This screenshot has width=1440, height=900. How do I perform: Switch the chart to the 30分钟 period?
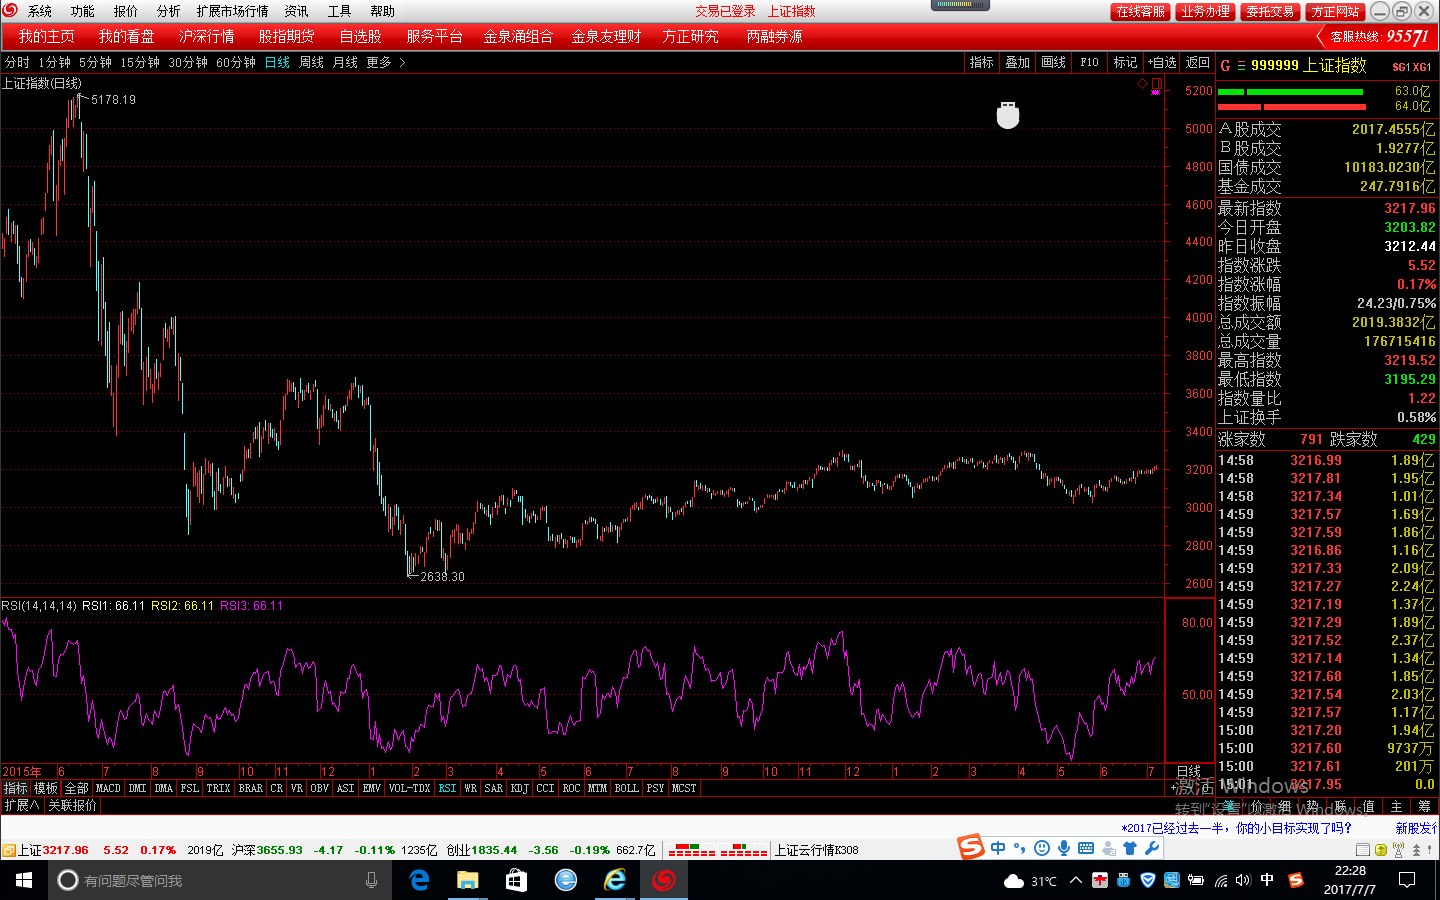[188, 62]
